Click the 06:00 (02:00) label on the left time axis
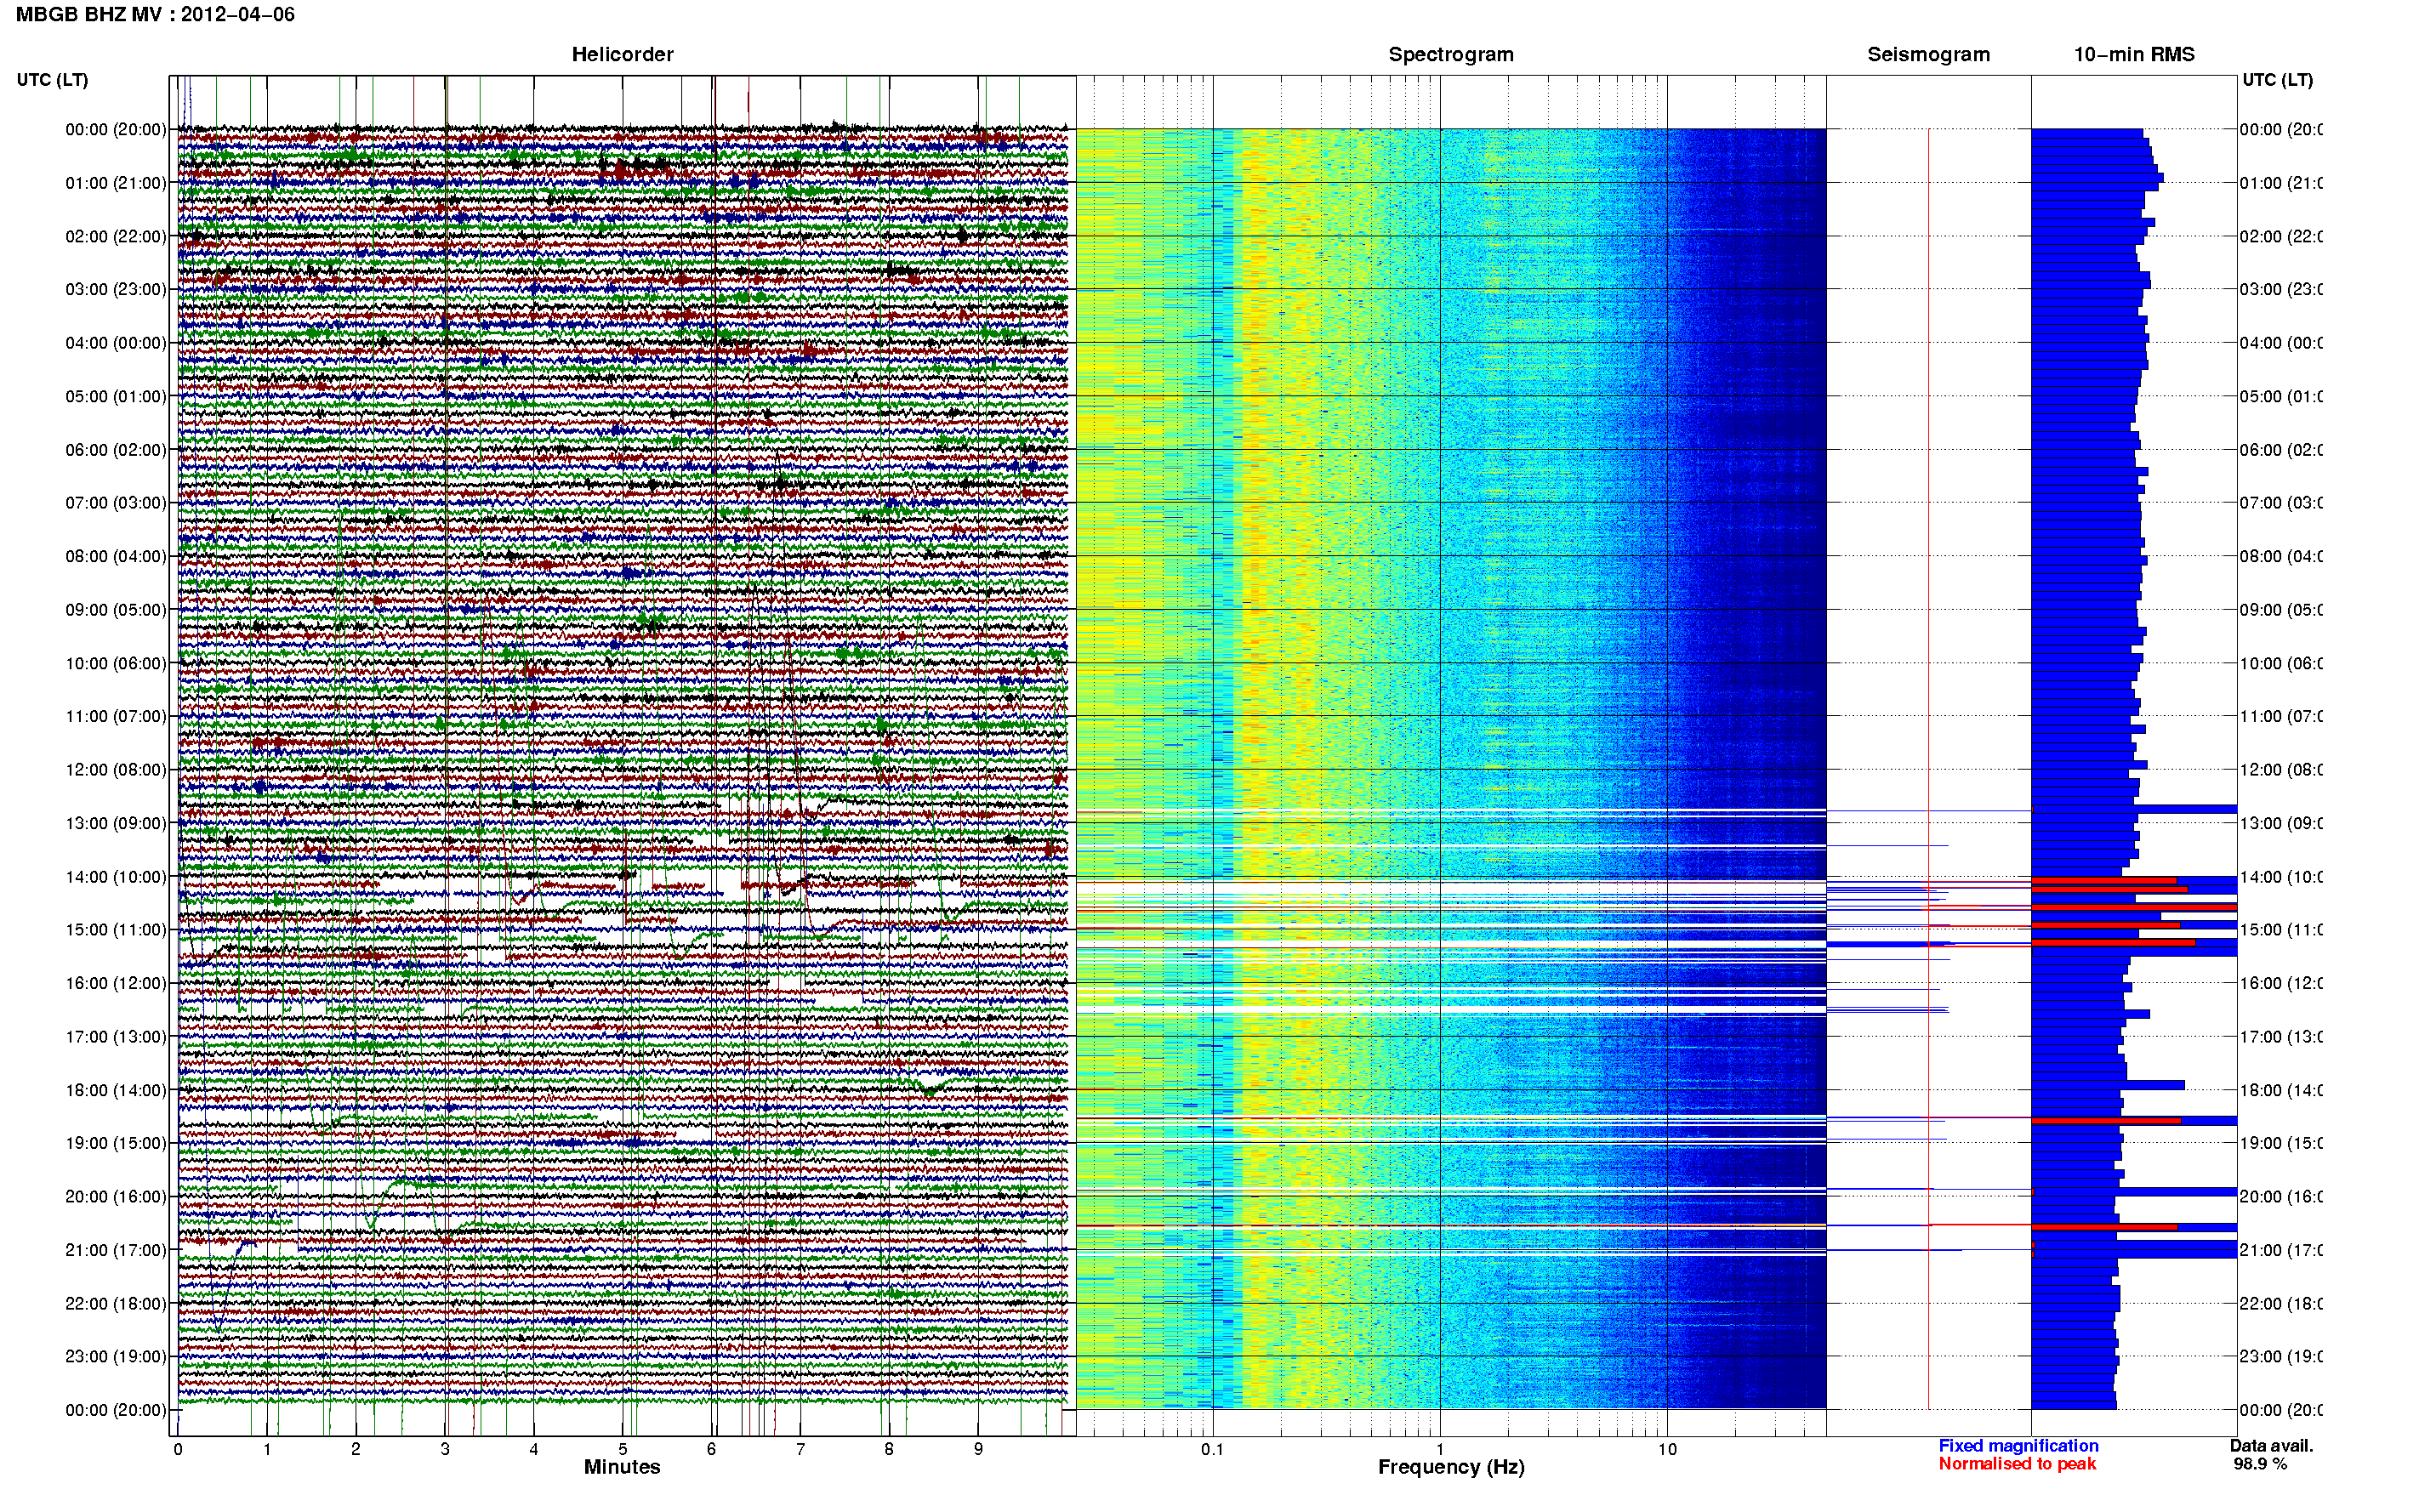 tap(116, 450)
